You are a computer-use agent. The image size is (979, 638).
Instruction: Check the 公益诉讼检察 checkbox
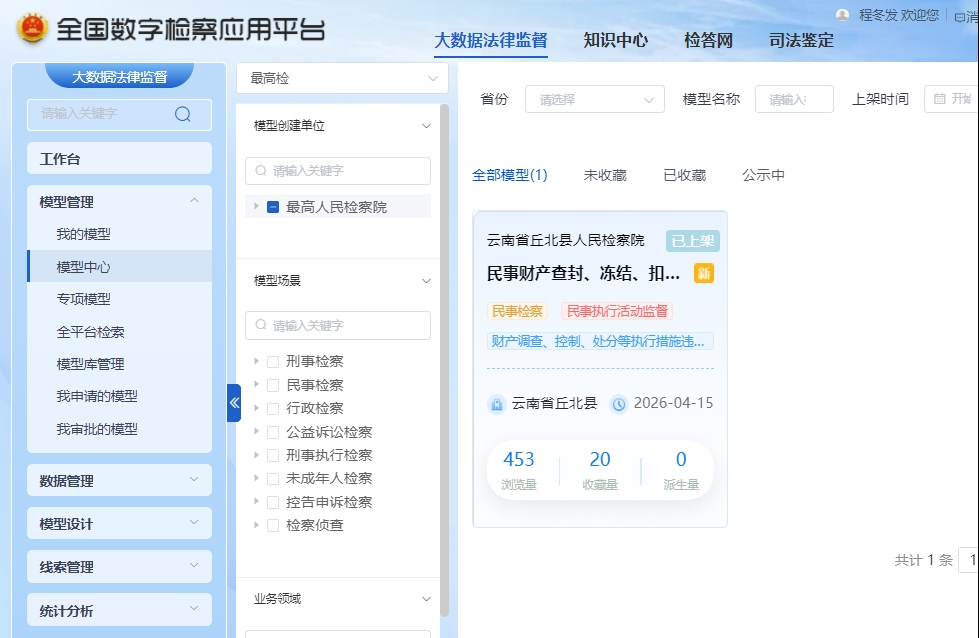[x=273, y=432]
